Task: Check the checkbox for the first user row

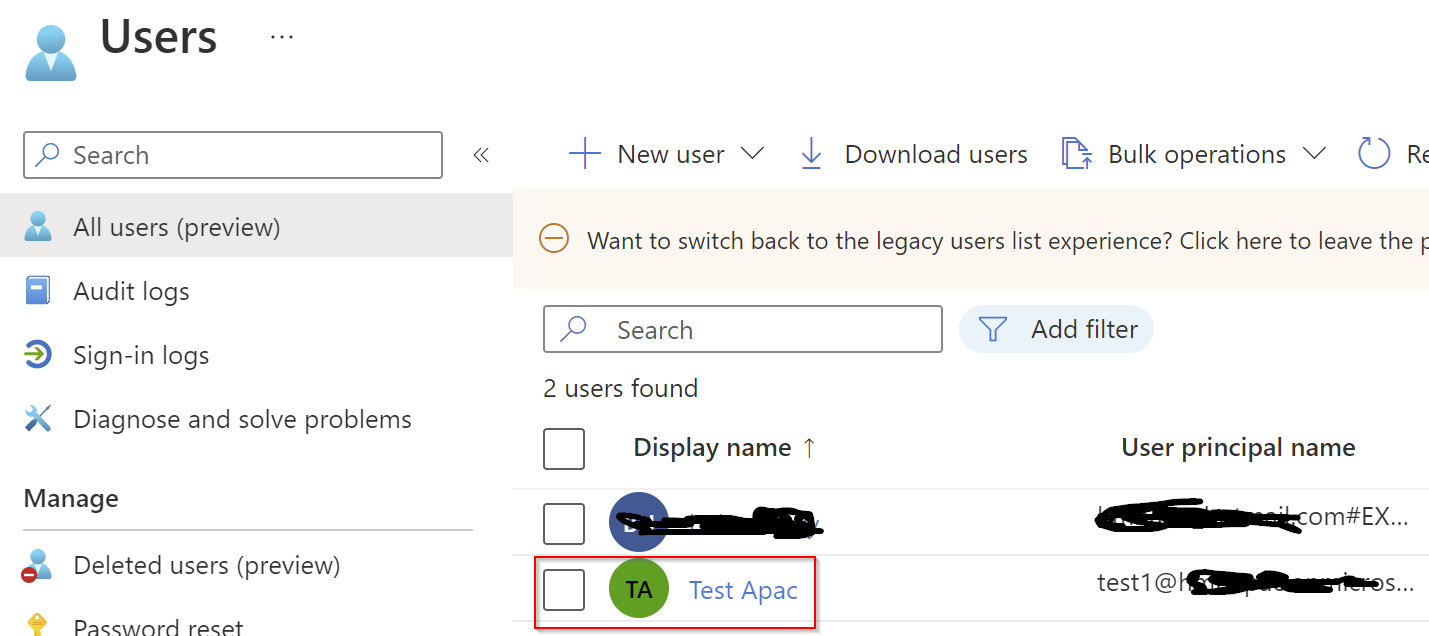Action: 563,522
